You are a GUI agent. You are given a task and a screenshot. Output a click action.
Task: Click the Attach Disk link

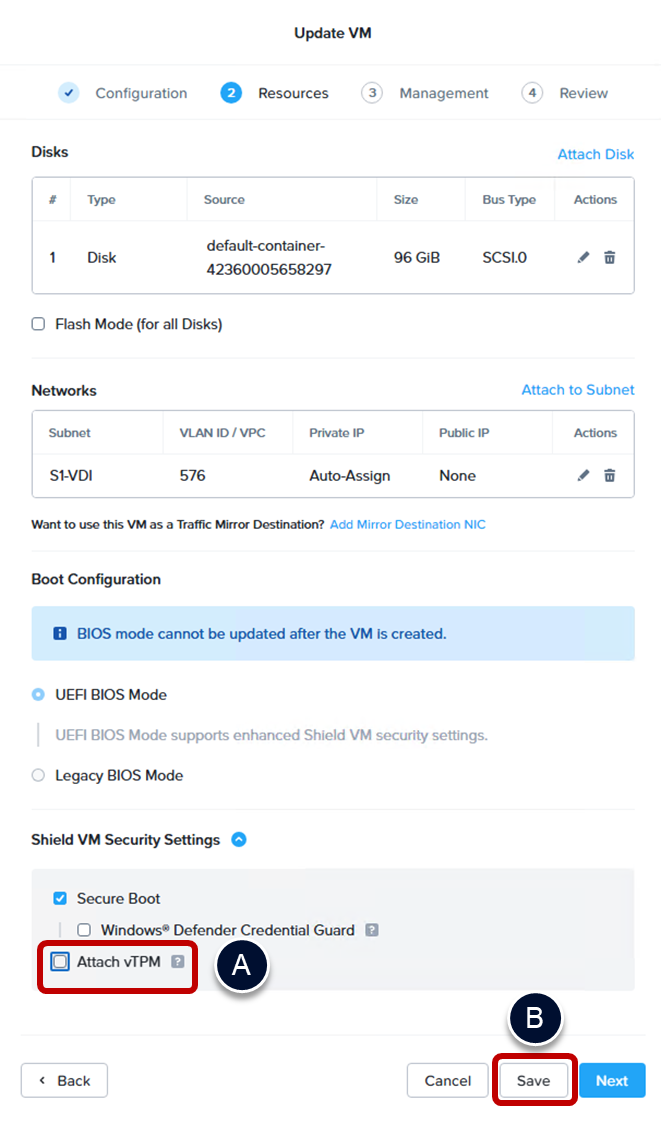pos(595,154)
